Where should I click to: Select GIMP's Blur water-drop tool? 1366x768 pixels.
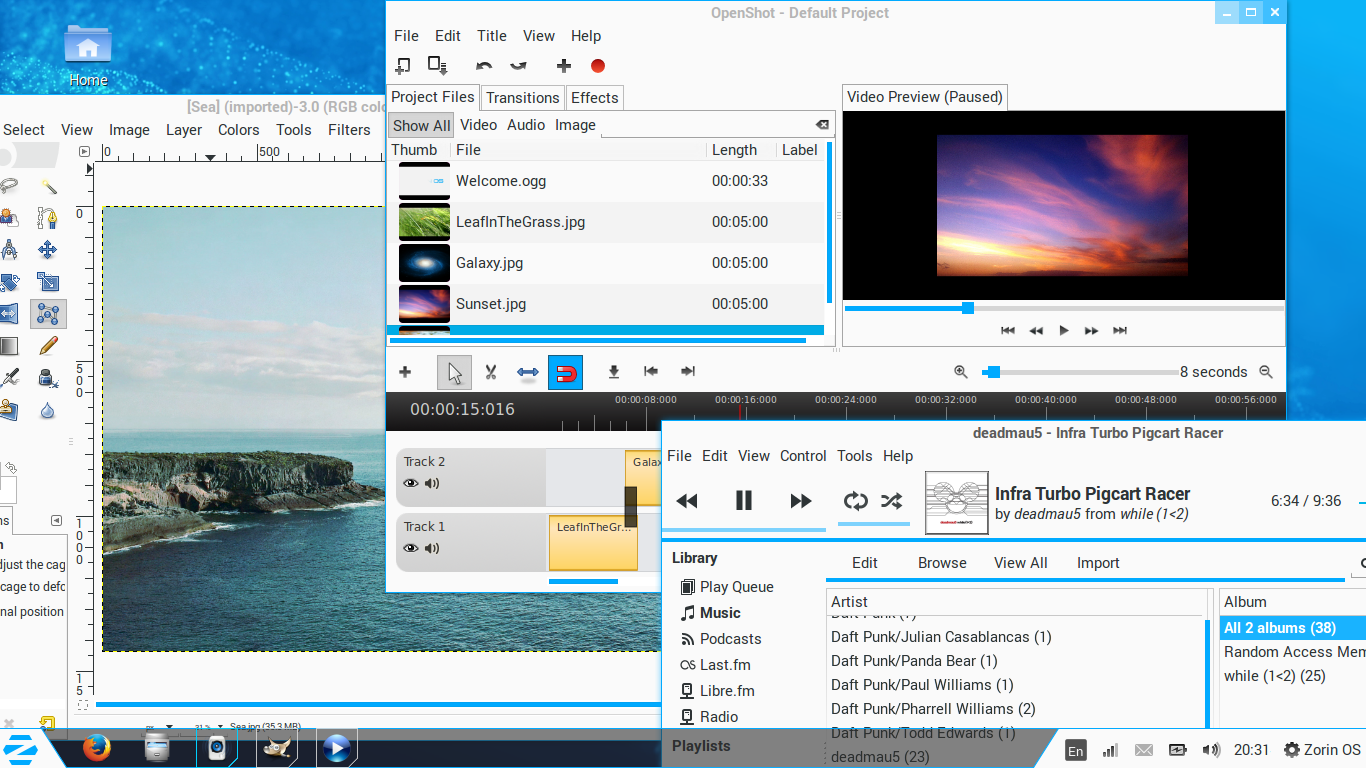pos(47,410)
